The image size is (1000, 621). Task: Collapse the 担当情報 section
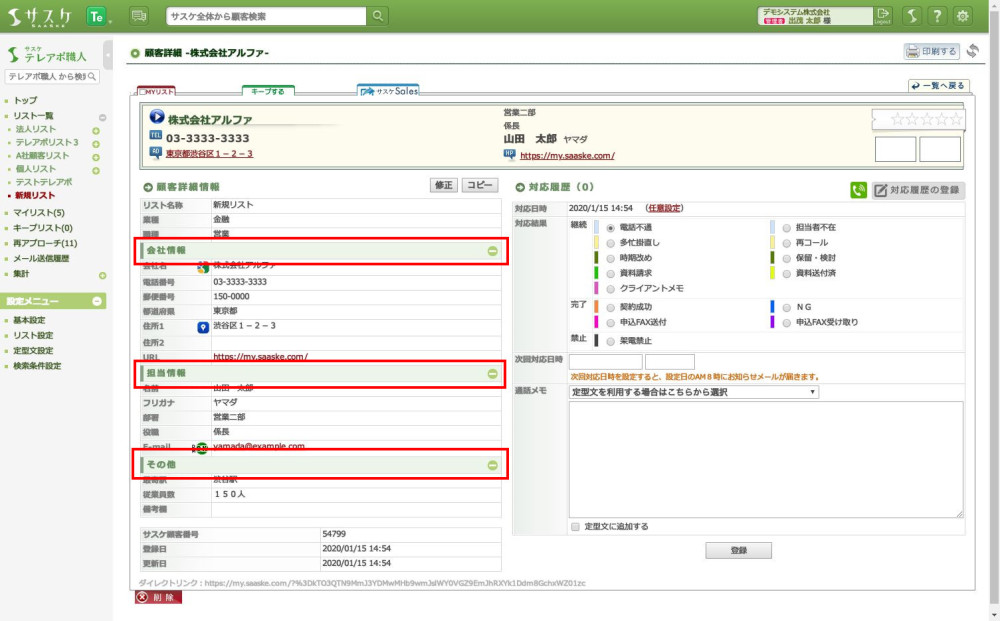point(492,374)
